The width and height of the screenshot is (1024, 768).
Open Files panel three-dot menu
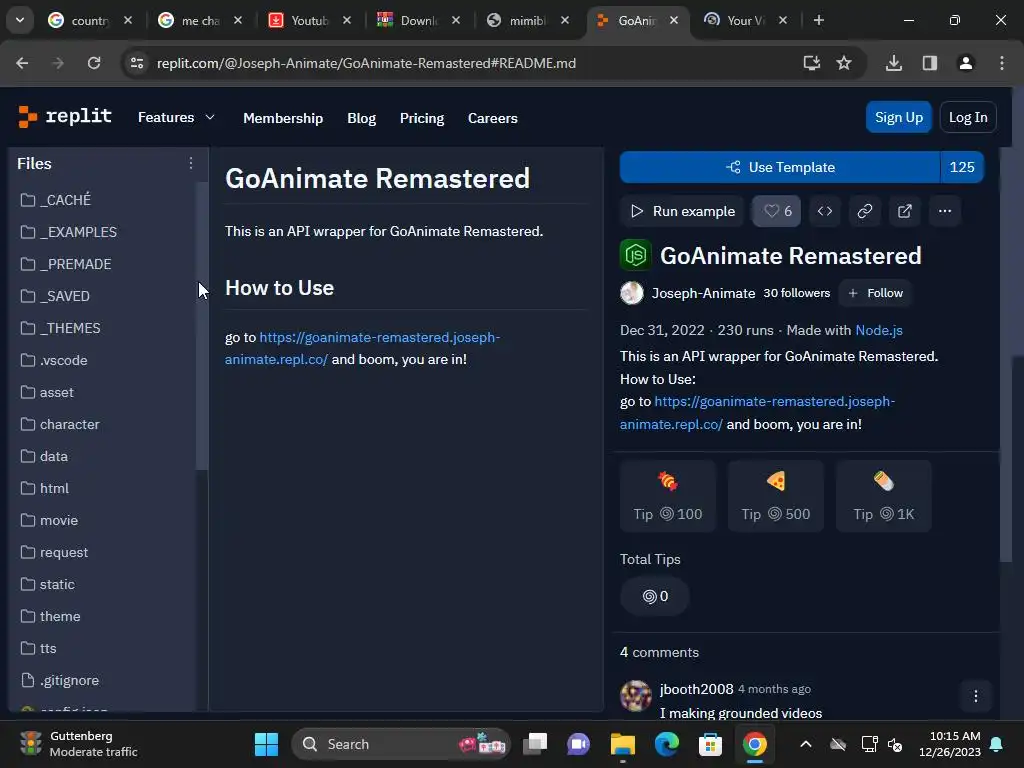point(191,163)
